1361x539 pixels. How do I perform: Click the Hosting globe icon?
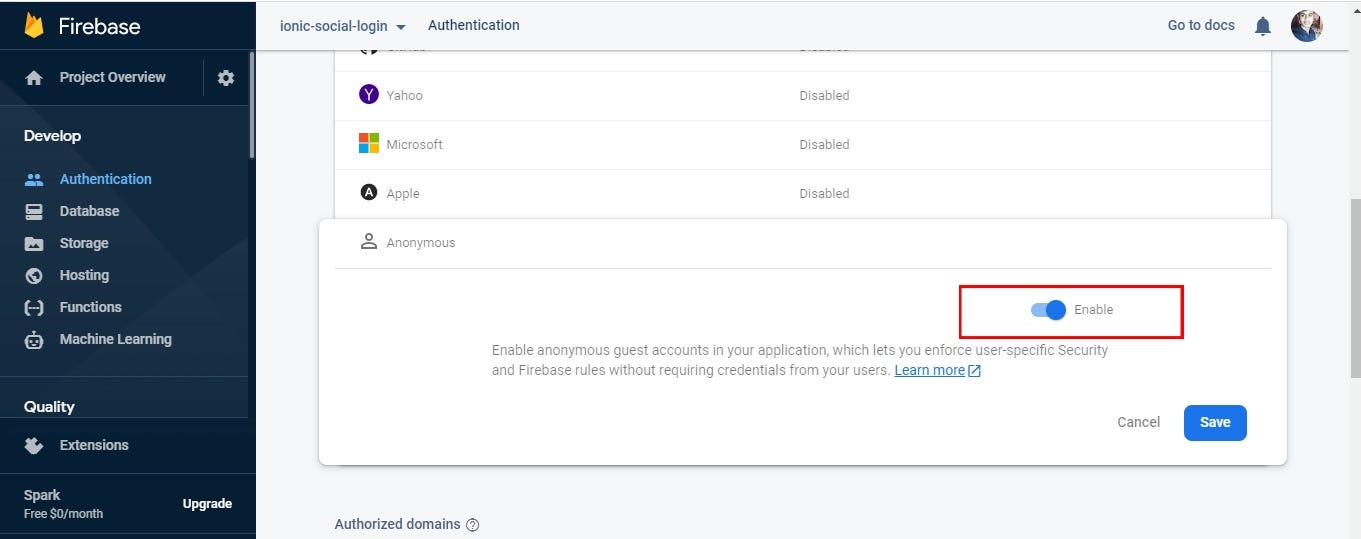34,275
